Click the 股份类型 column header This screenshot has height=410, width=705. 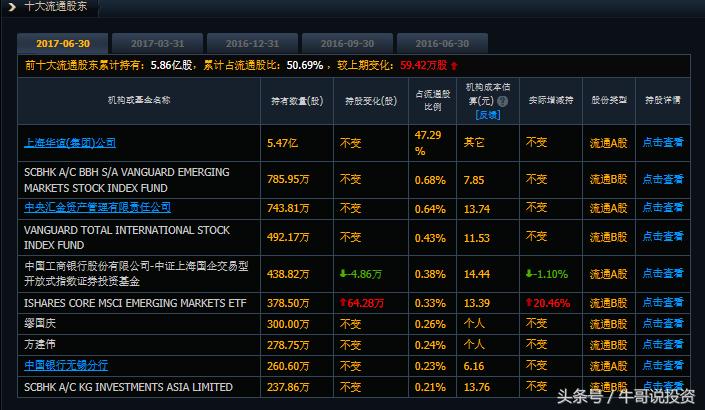(x=609, y=100)
